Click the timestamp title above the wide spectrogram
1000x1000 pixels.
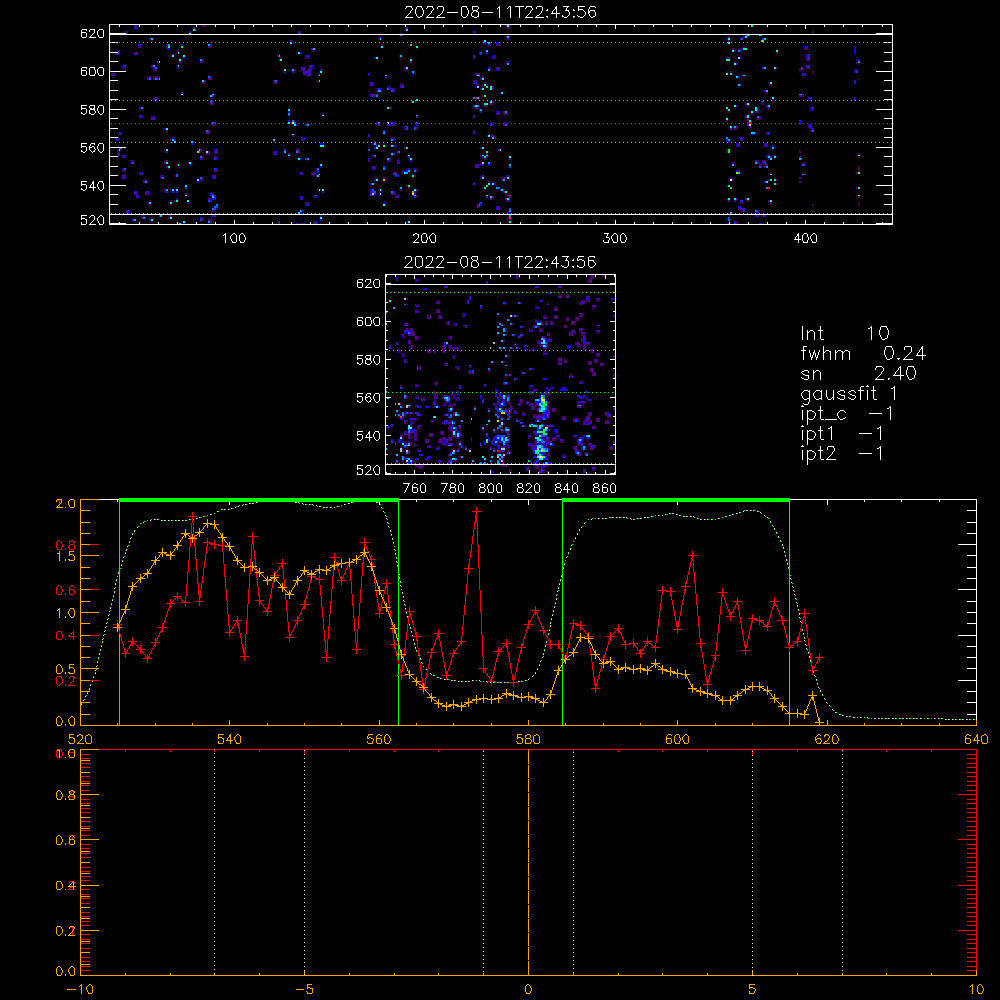pos(500,12)
